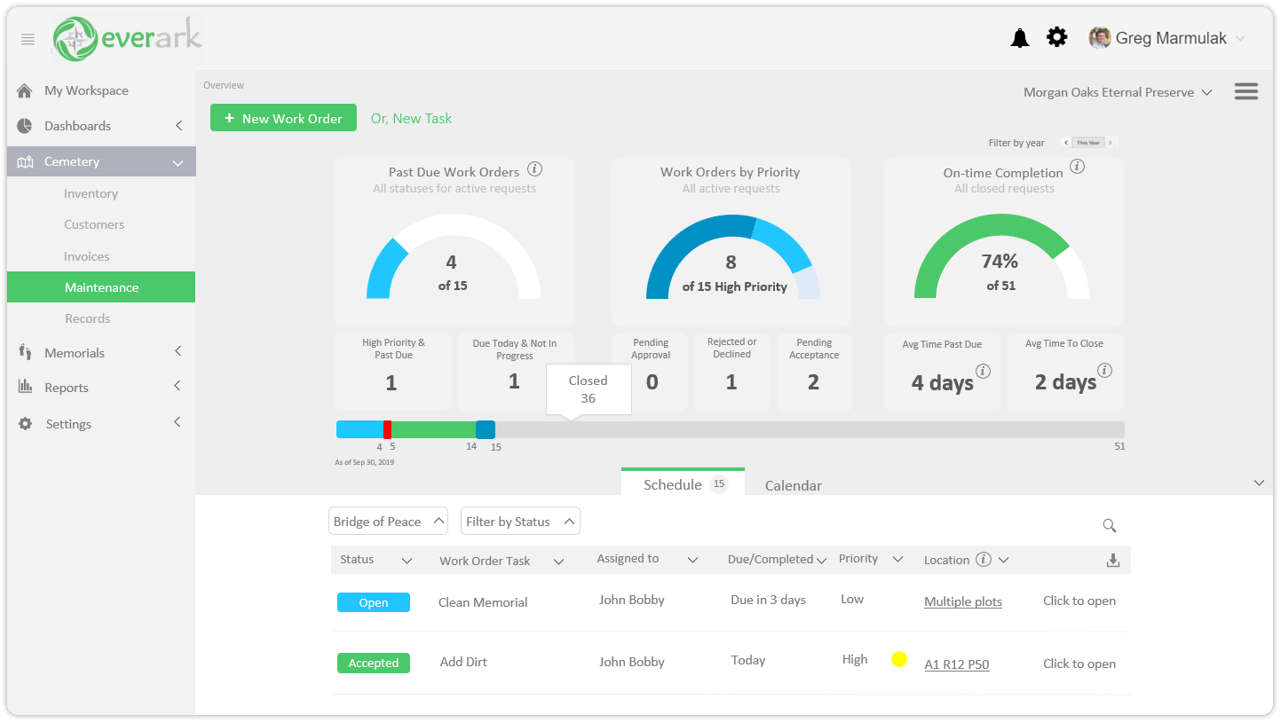Click info icon beside On-time Completion
1280x722 pixels.
1077,167
